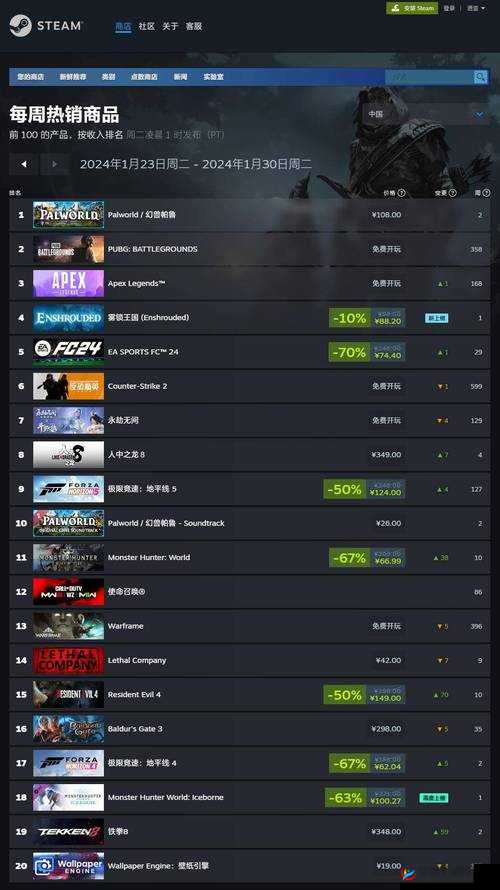500x890 pixels.
Task: Go to next week arrow
Action: pyautogui.click(x=54, y=164)
